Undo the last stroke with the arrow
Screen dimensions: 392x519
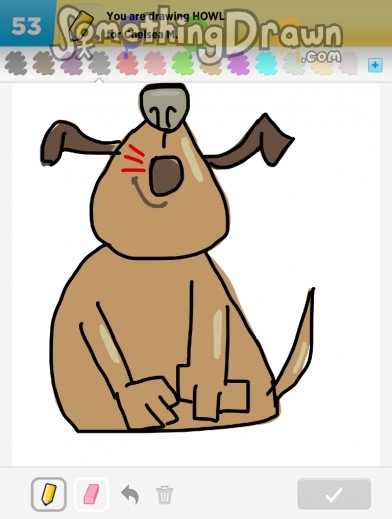coord(130,494)
